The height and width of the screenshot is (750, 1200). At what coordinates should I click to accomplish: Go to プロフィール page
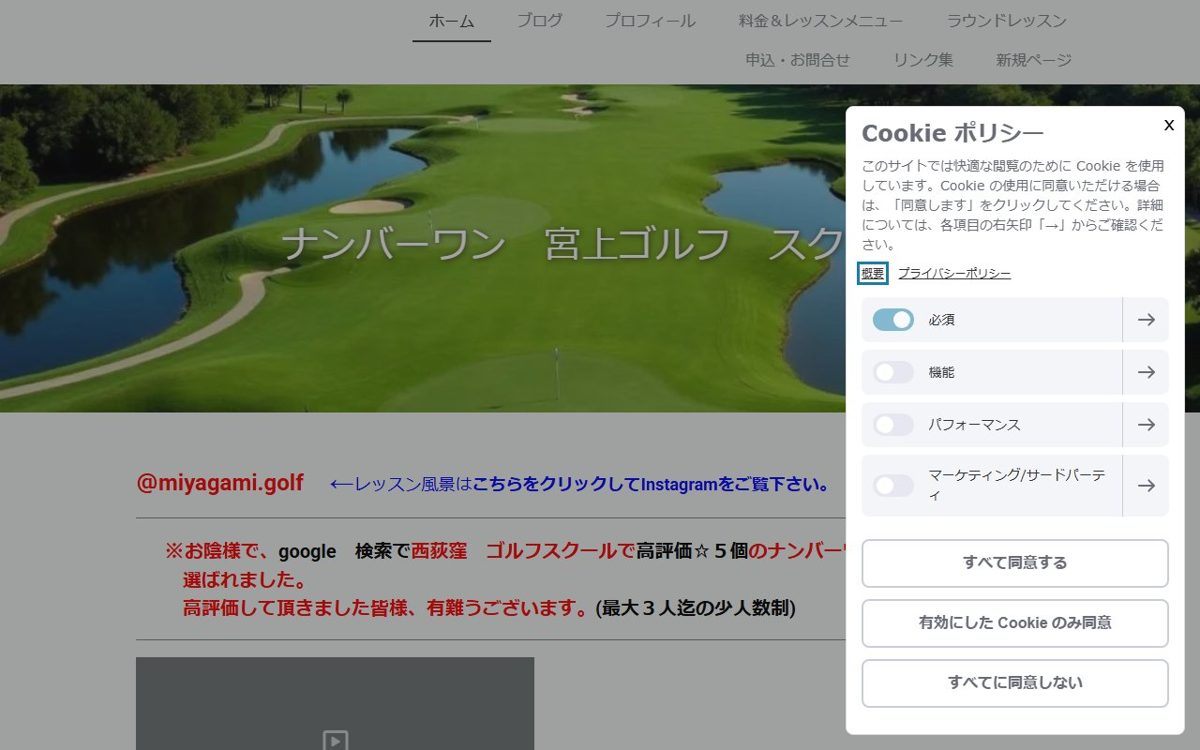coord(650,21)
